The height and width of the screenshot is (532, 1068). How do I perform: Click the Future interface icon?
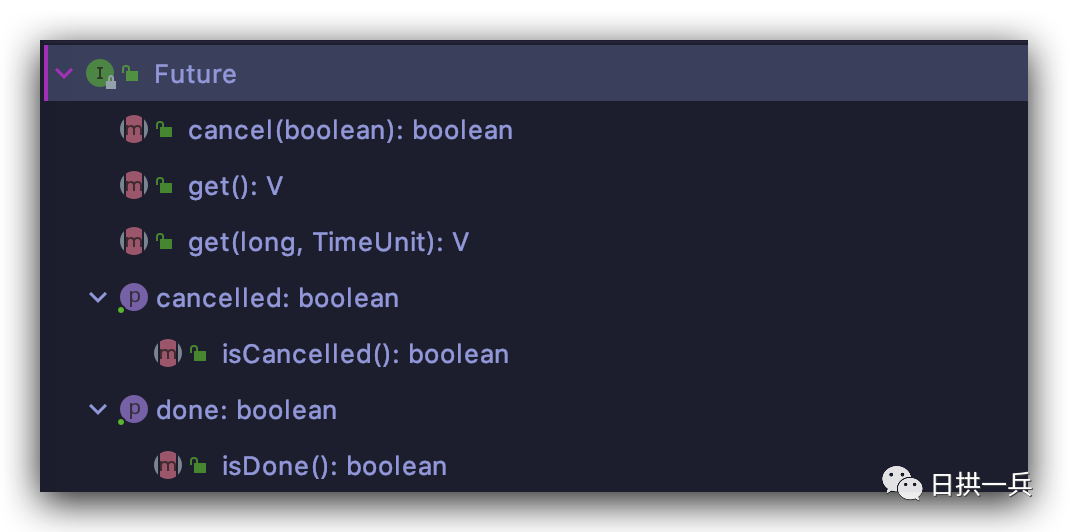[x=100, y=73]
